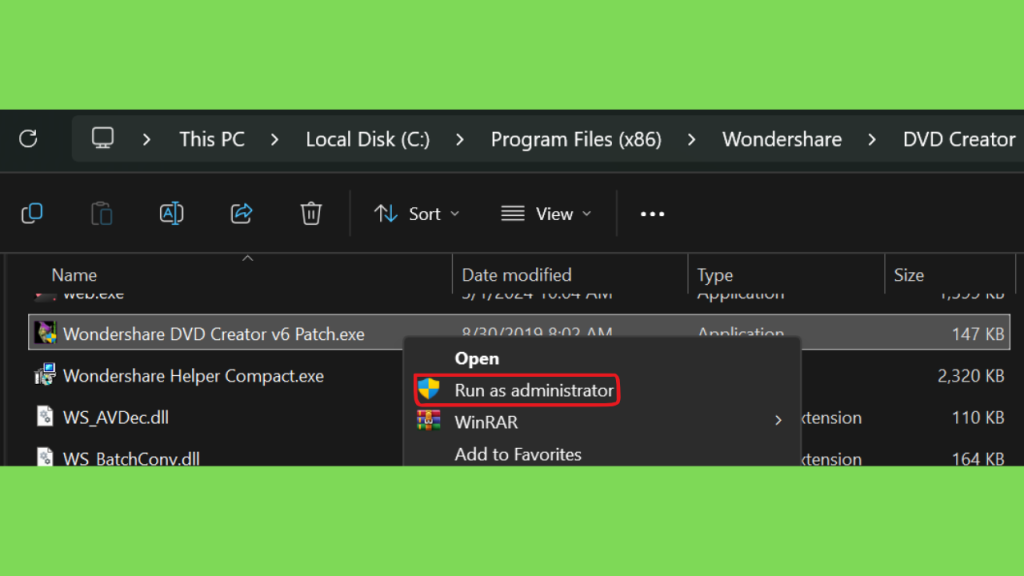This screenshot has width=1024, height=576.
Task: Expand the chevron after the monitor icon
Action: 146,139
